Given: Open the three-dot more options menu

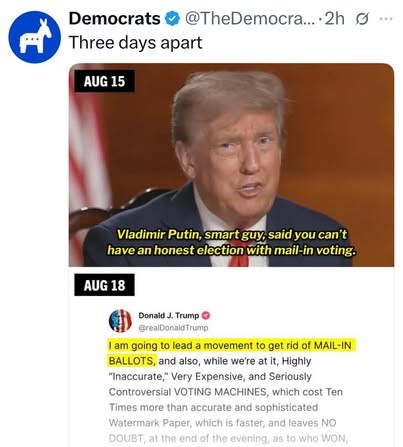Looking at the screenshot, I should pos(386,19).
